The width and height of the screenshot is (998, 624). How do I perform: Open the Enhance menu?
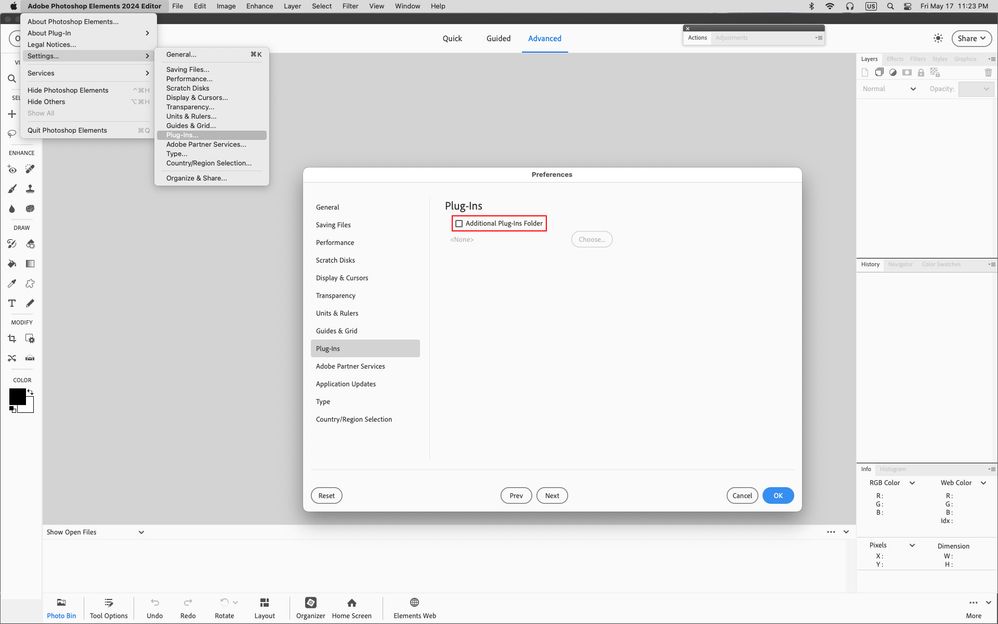pos(260,6)
